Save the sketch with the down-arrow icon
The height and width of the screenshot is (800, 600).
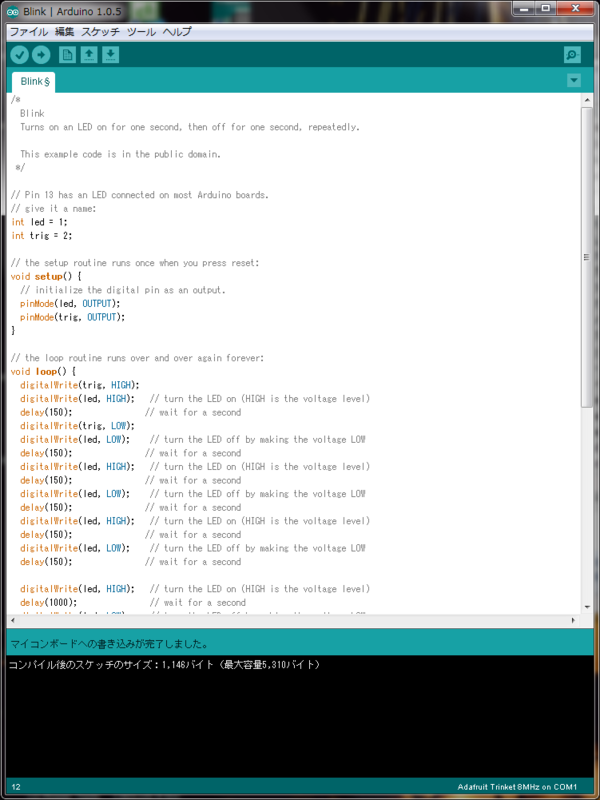point(110,55)
